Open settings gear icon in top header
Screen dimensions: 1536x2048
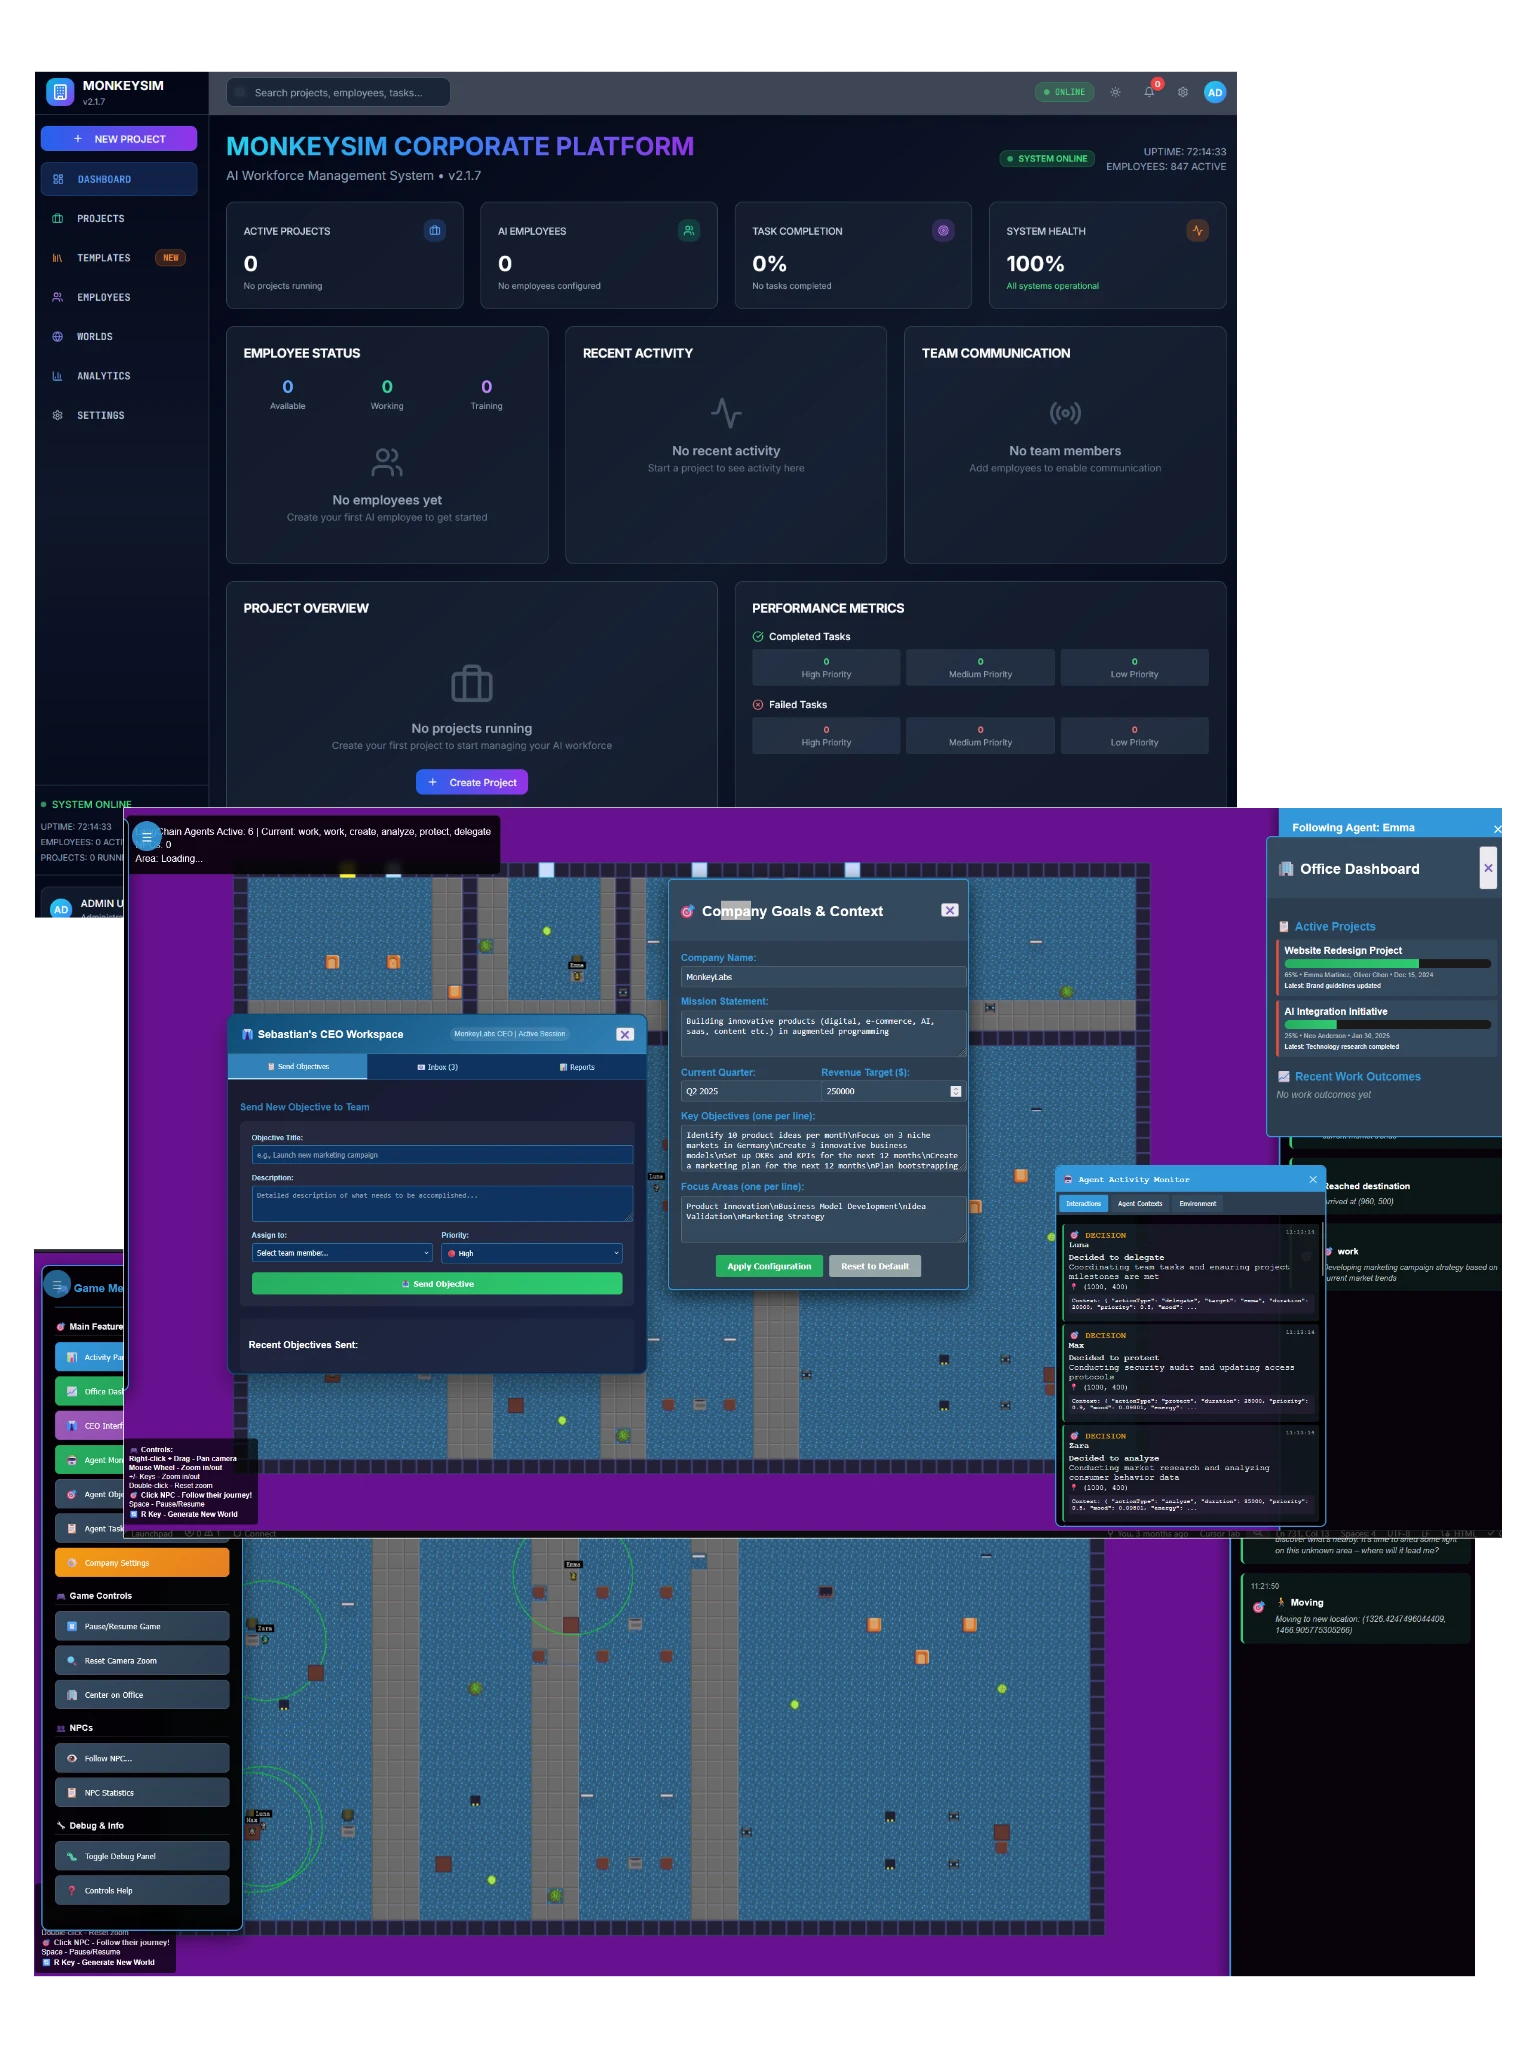1183,92
